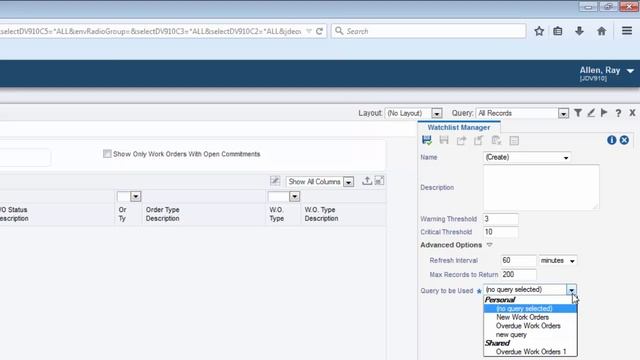Select Overdue Work Orders personal query
Screen dimensions: 640x360
[x=530, y=326]
